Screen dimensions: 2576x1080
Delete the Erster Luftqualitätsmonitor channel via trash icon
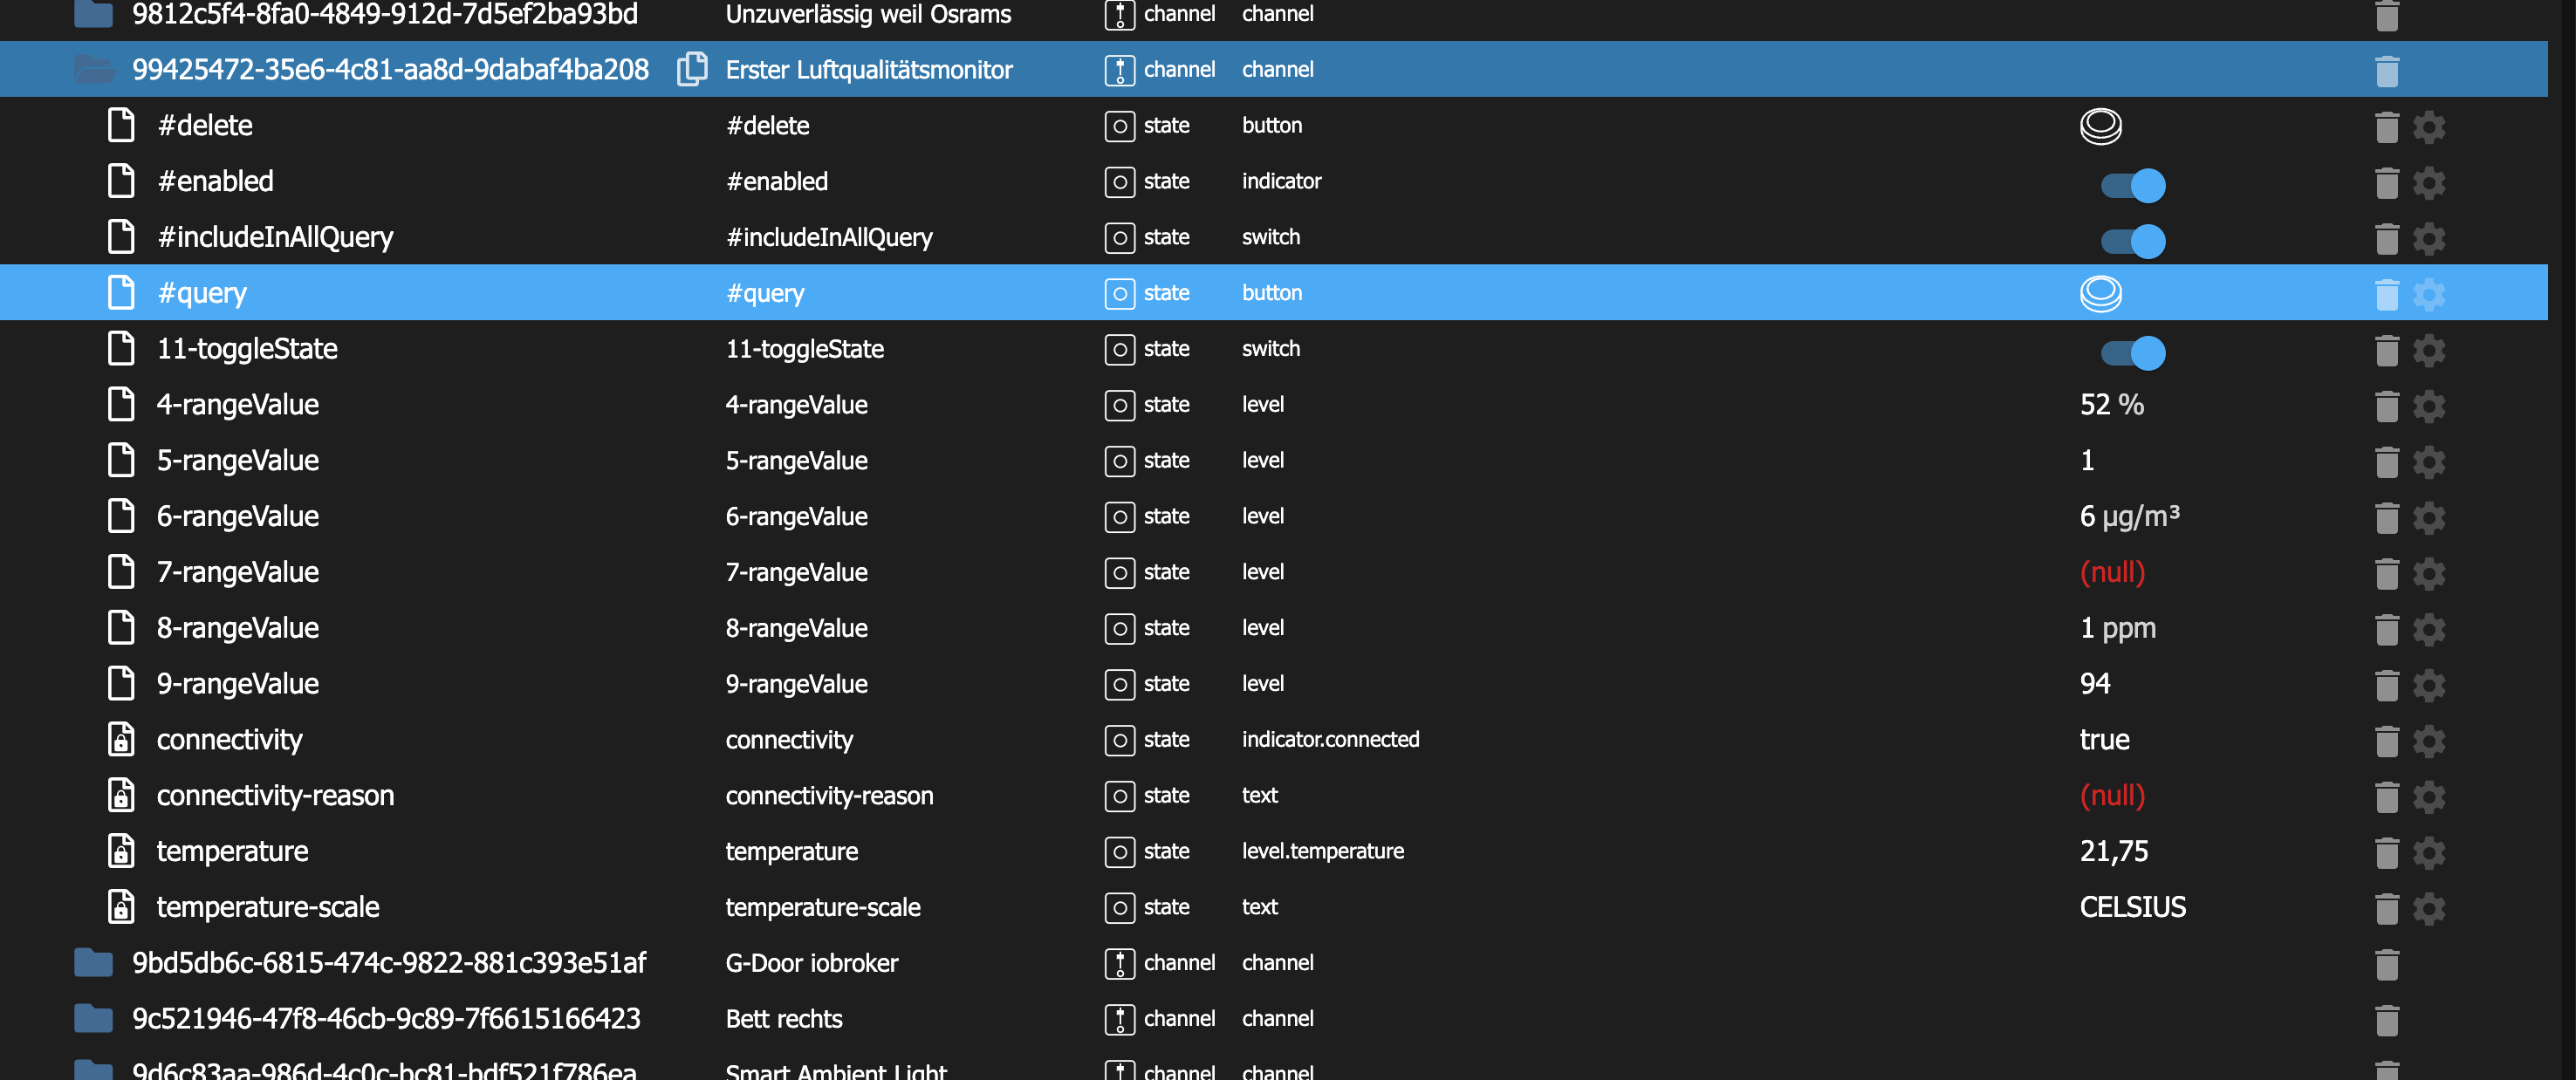click(2386, 71)
